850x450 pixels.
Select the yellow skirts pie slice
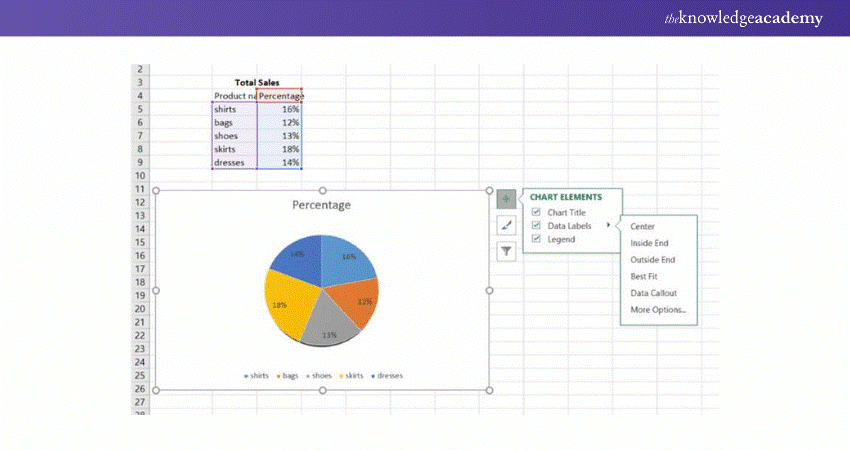point(285,302)
